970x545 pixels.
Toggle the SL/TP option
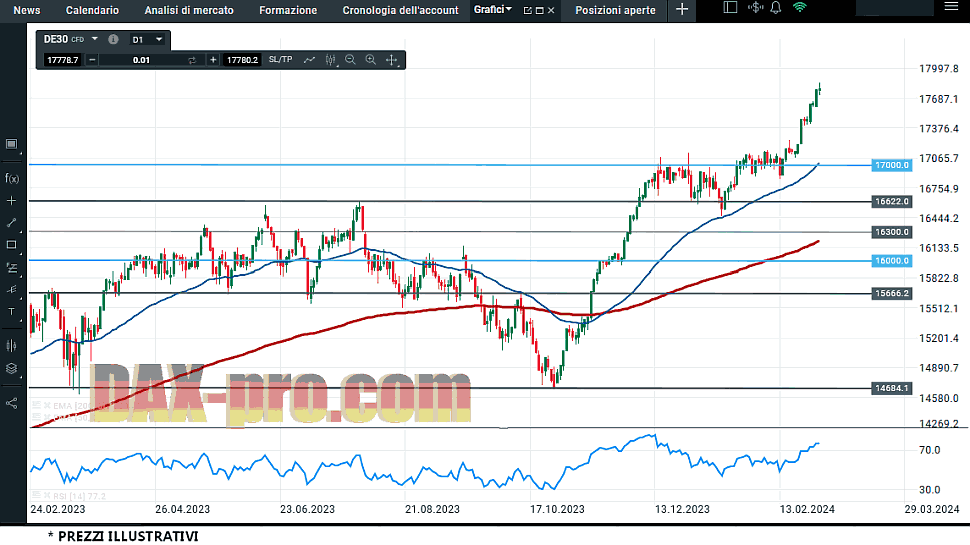(x=280, y=59)
